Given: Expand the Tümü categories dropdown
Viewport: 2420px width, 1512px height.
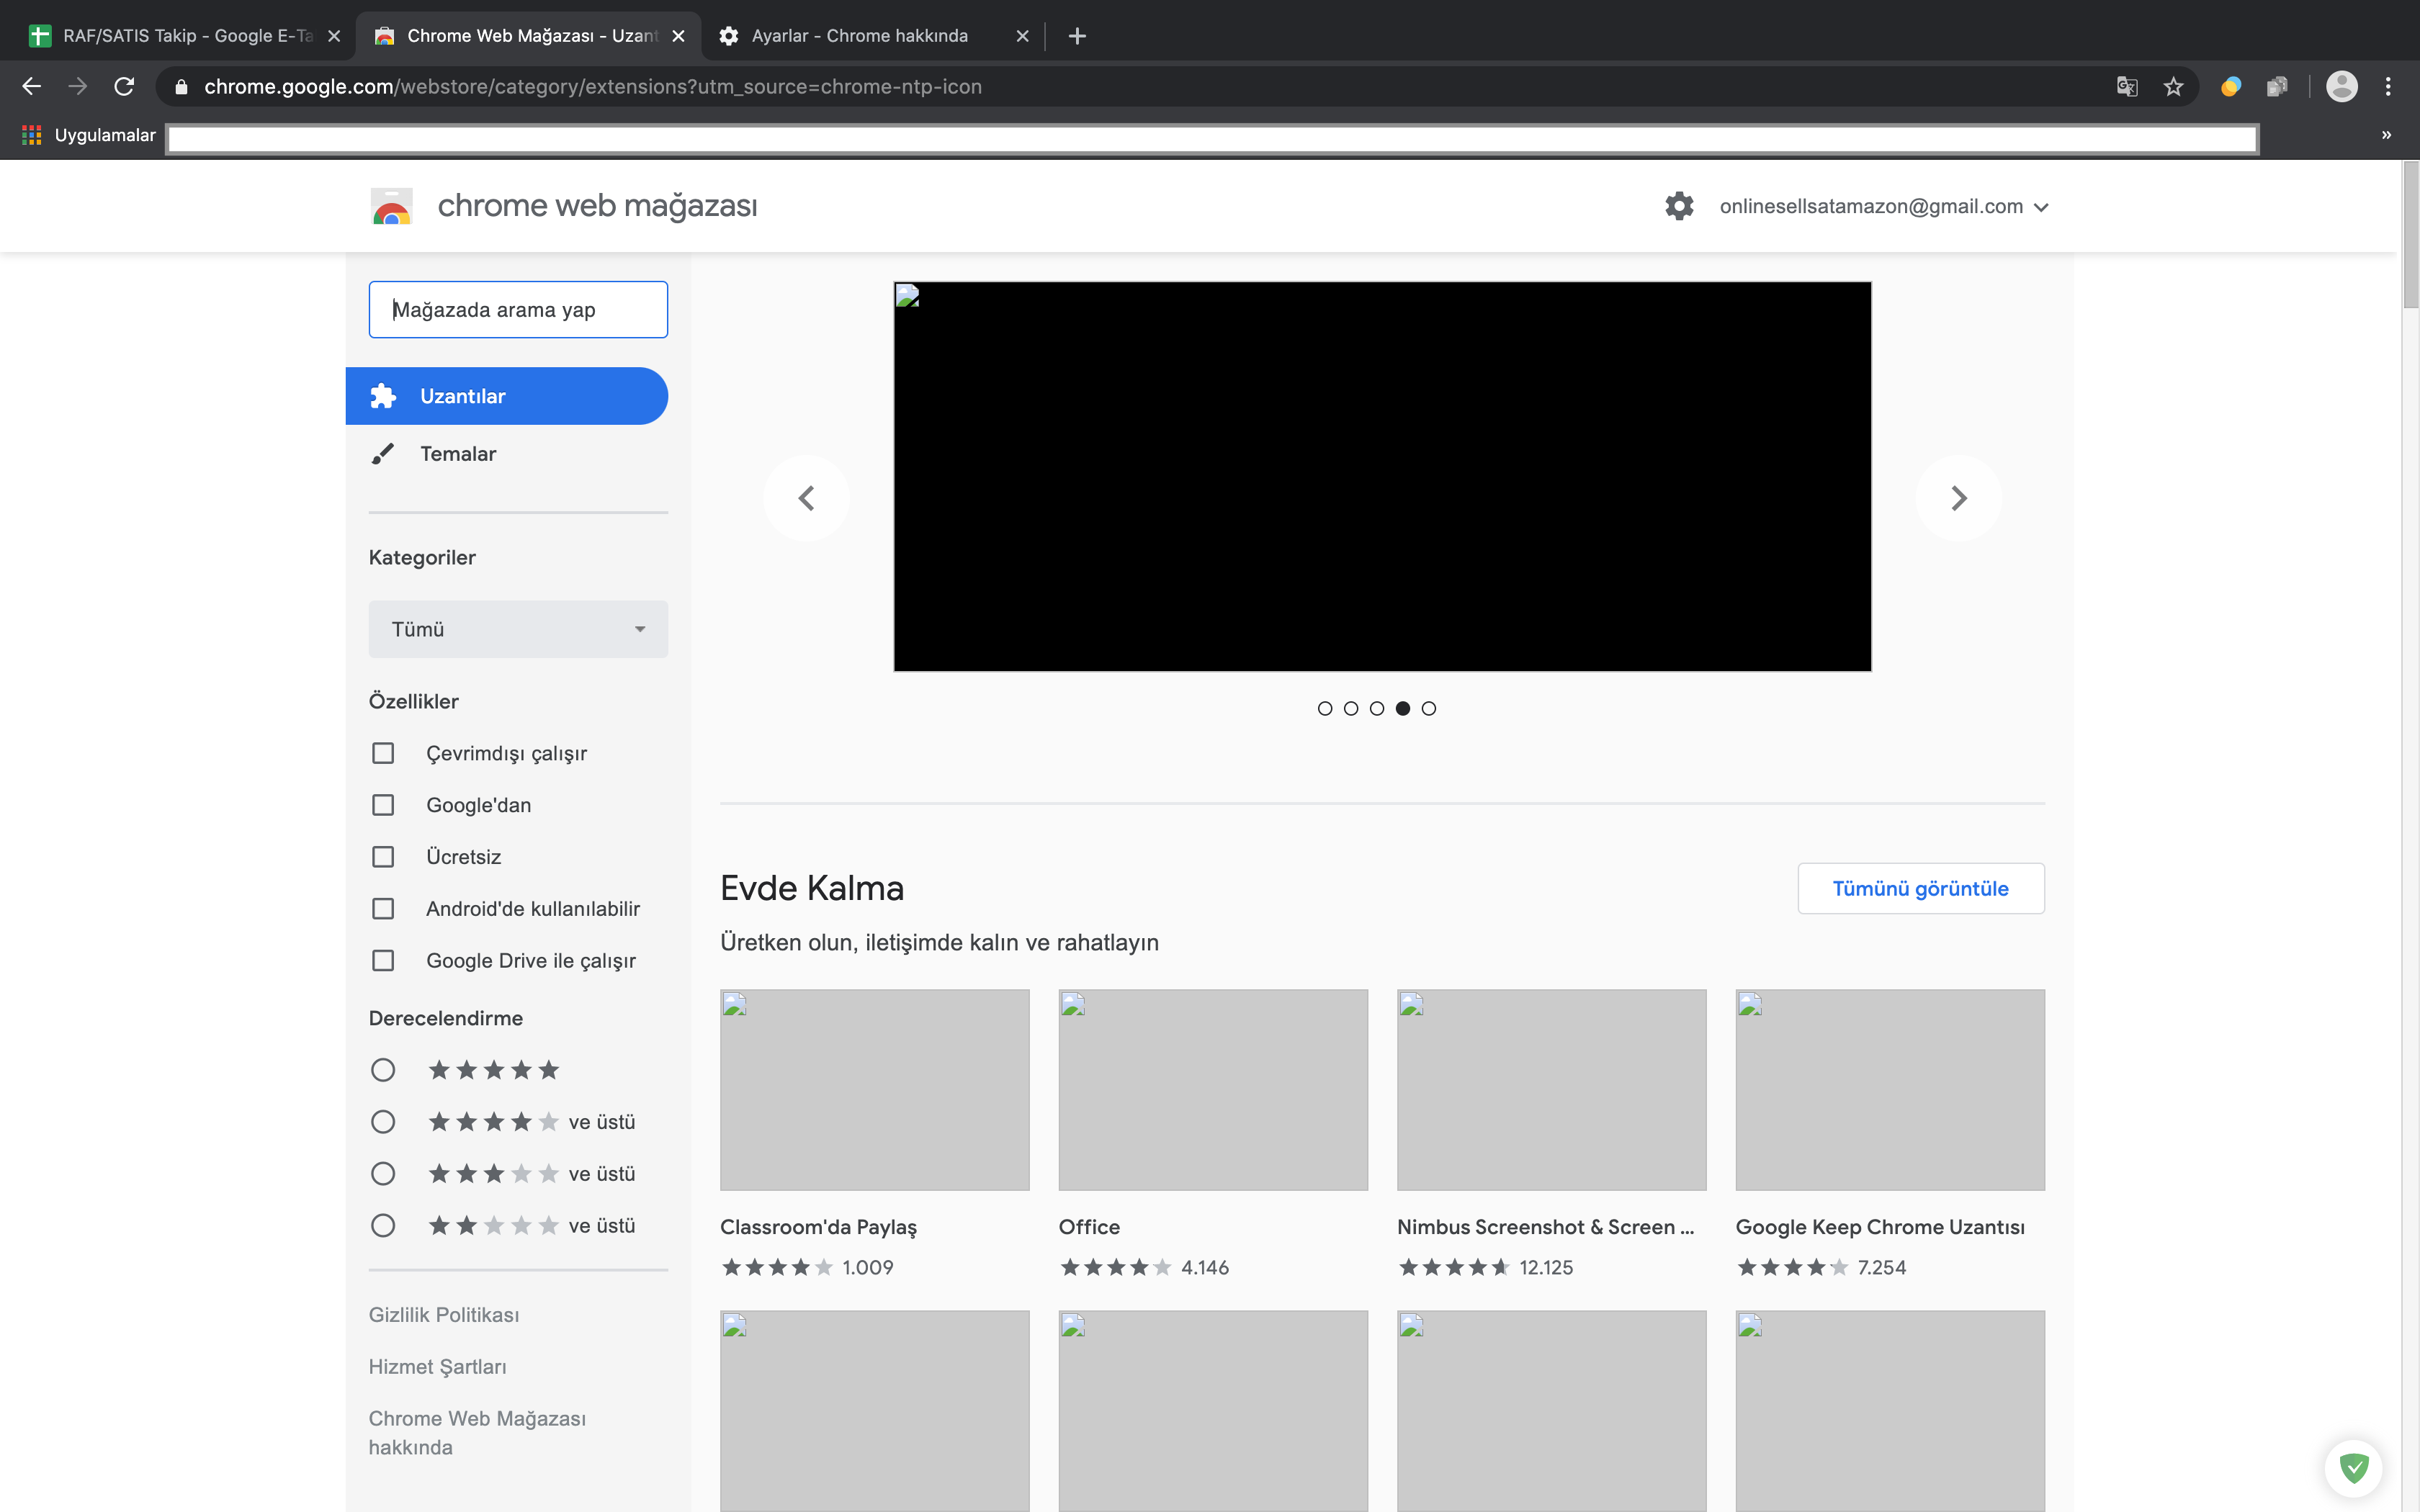Looking at the screenshot, I should click(518, 629).
